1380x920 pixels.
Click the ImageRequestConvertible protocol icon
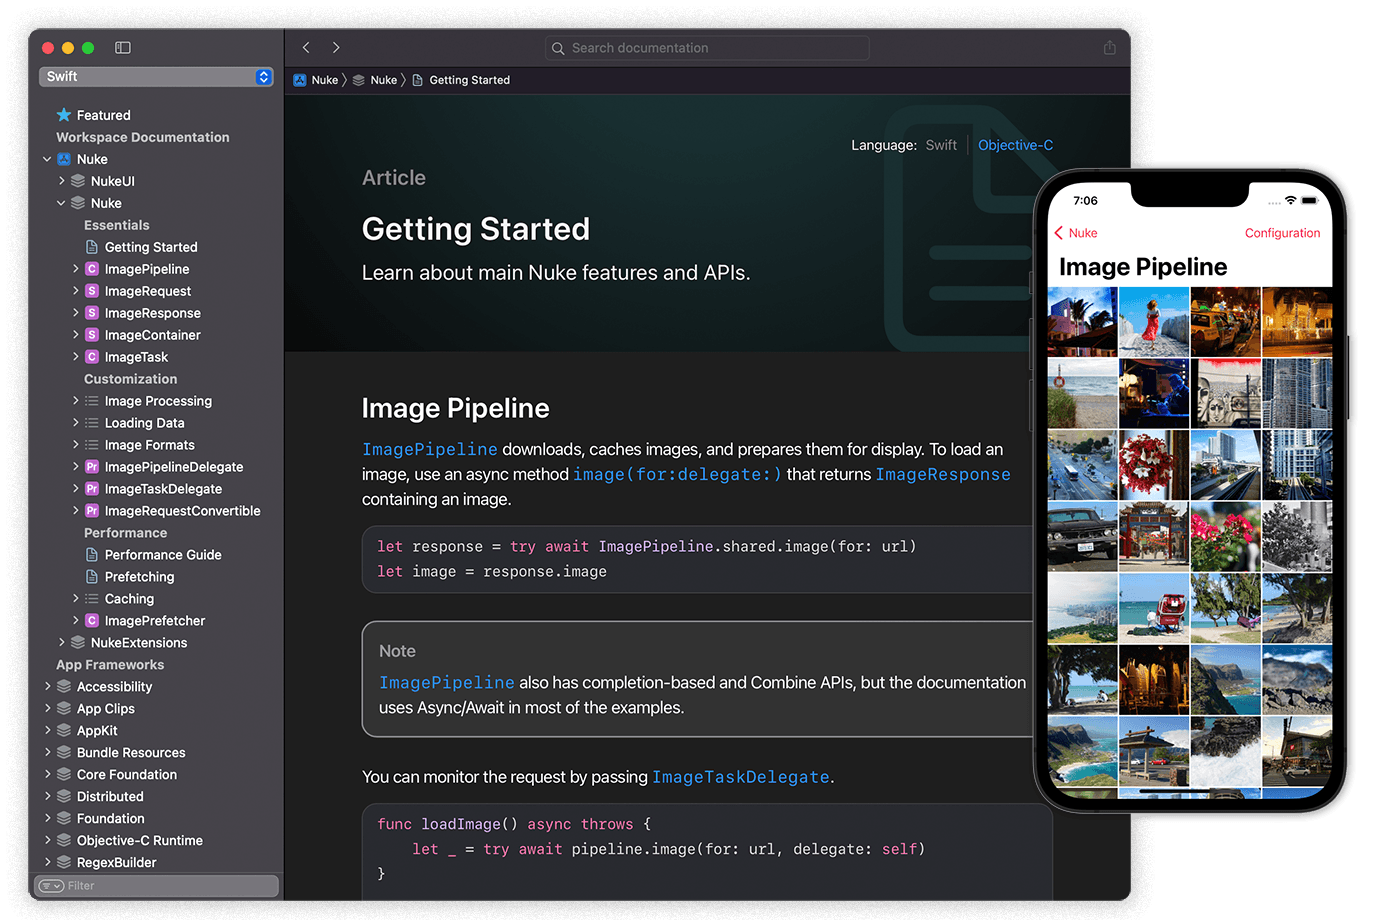tap(92, 511)
